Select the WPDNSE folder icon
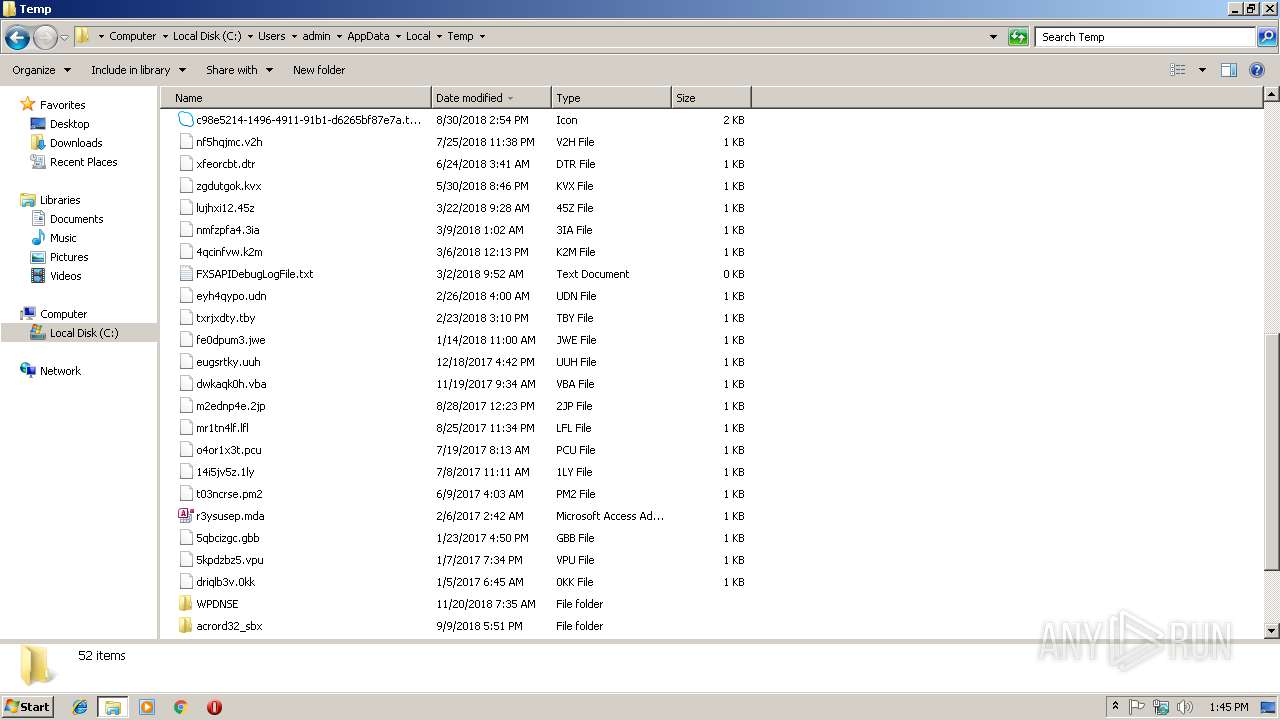 (x=185, y=604)
